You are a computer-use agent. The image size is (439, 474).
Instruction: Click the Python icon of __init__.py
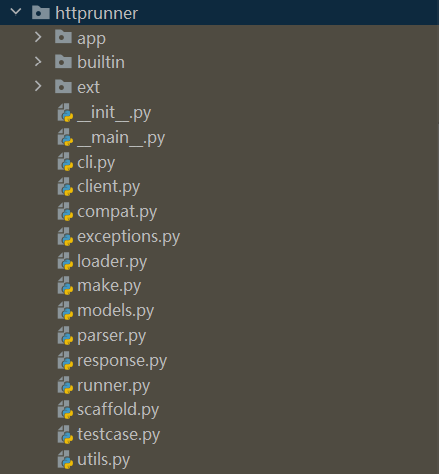65,113
